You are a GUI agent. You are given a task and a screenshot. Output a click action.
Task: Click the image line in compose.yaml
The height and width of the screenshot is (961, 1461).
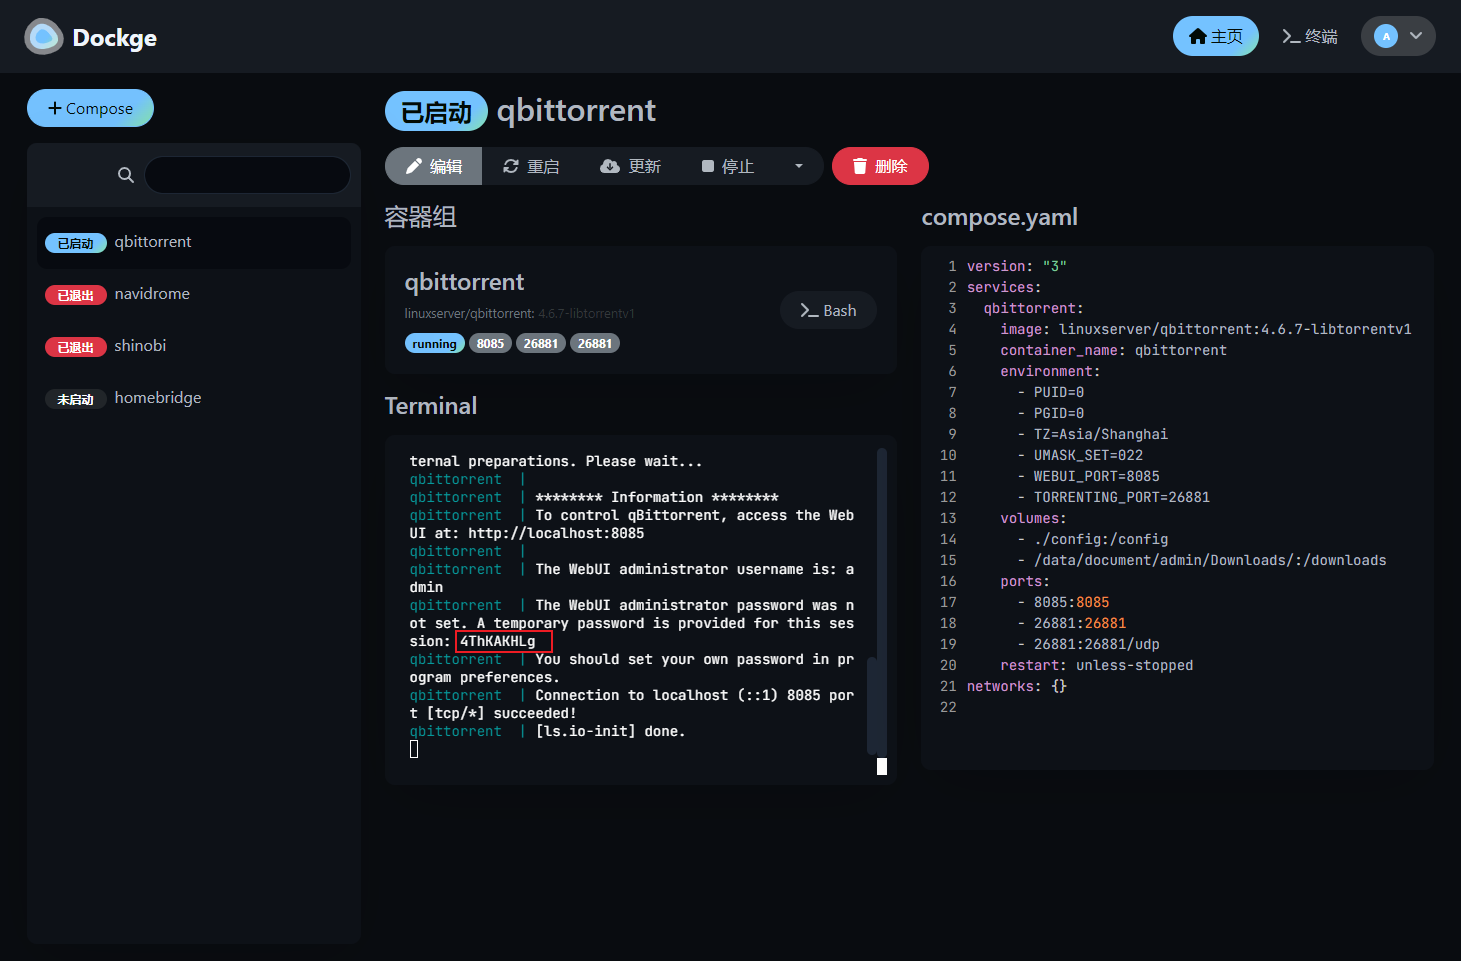pyautogui.click(x=1205, y=329)
